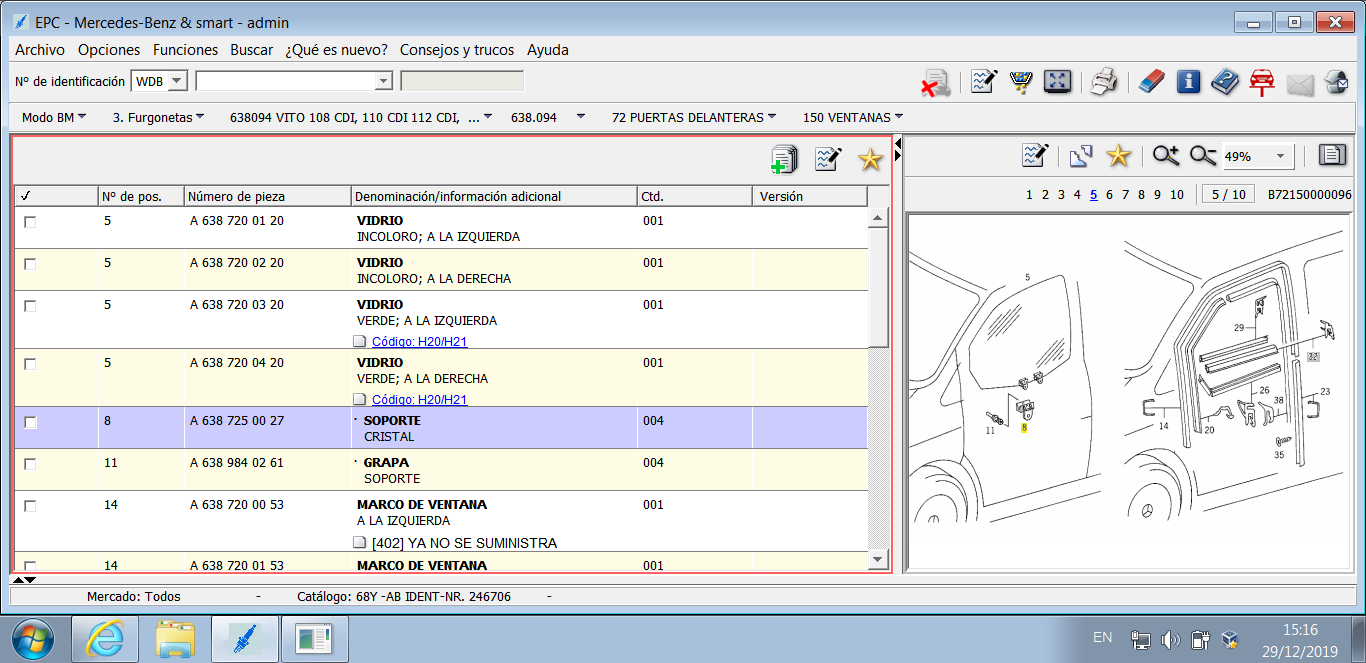Screen dimensions: 1366x663
Task: Check the box for part A 638 720 02 20
Action: [x=30, y=264]
